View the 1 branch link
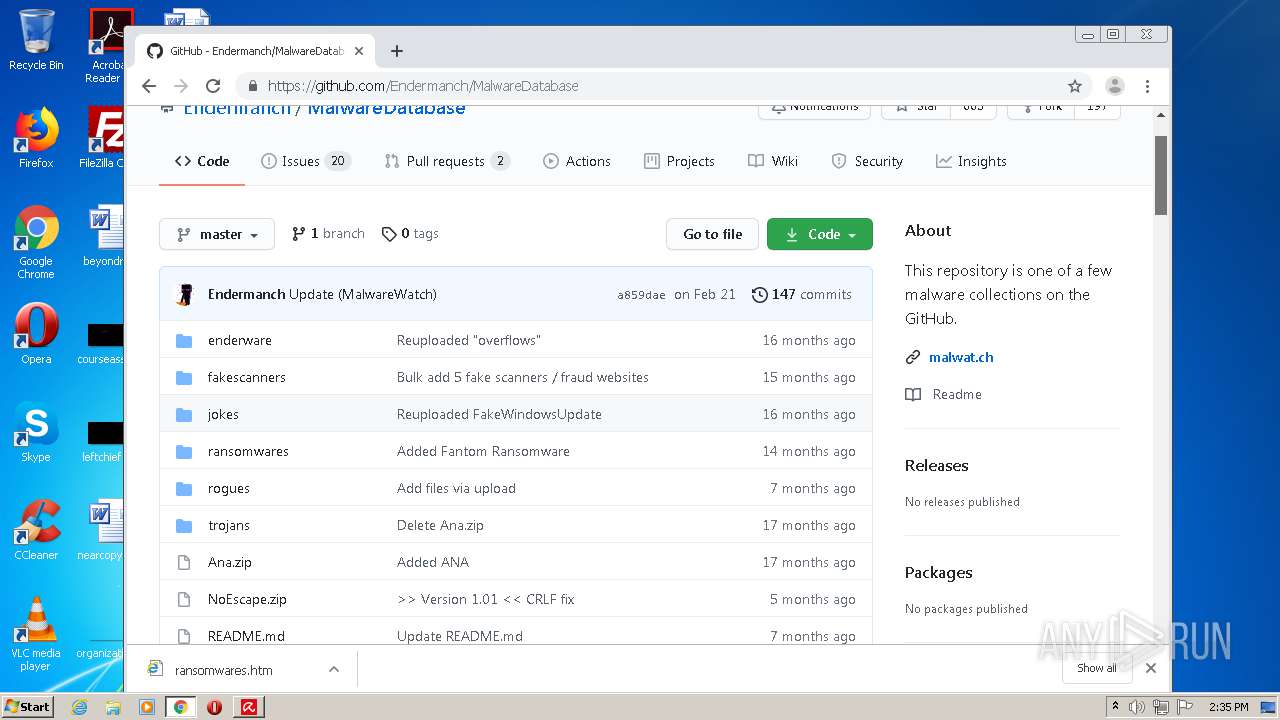 click(328, 233)
